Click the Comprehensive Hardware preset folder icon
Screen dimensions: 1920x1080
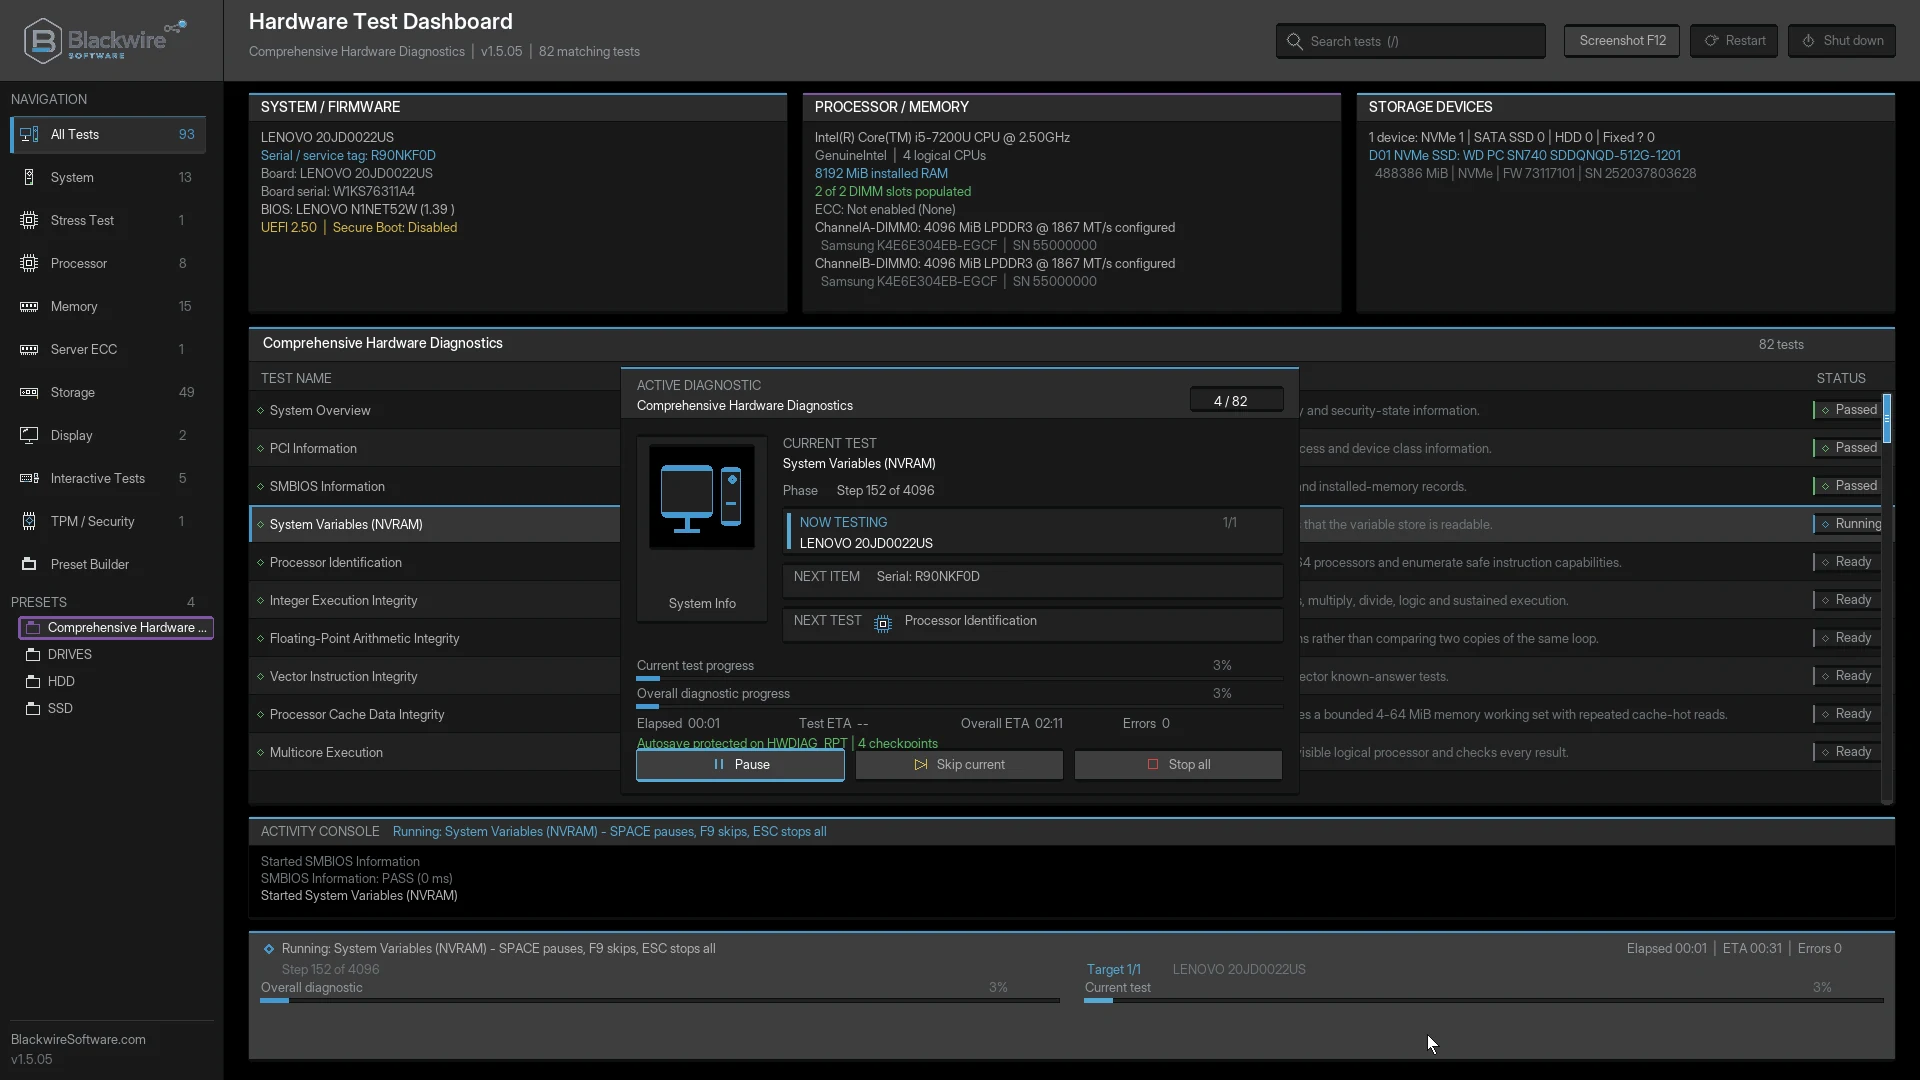(x=33, y=628)
